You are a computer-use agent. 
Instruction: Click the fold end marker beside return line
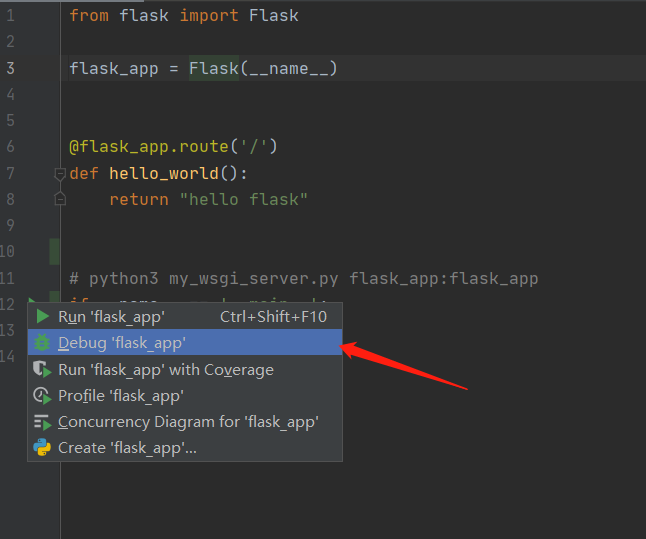click(x=60, y=199)
